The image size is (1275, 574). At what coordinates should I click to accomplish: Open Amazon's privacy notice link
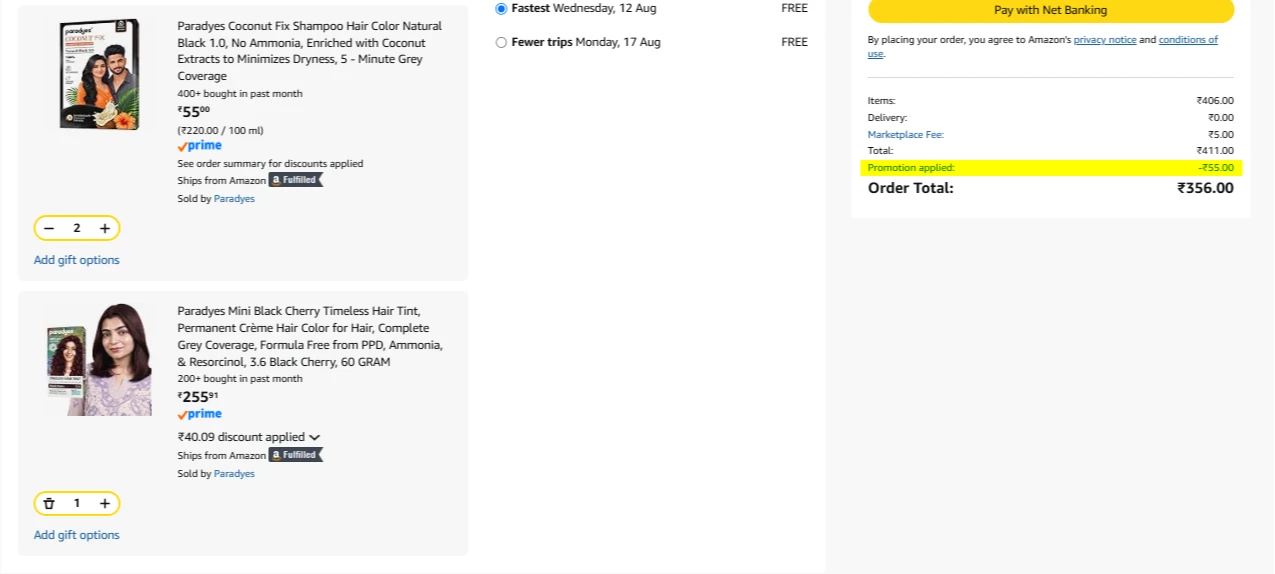1105,40
